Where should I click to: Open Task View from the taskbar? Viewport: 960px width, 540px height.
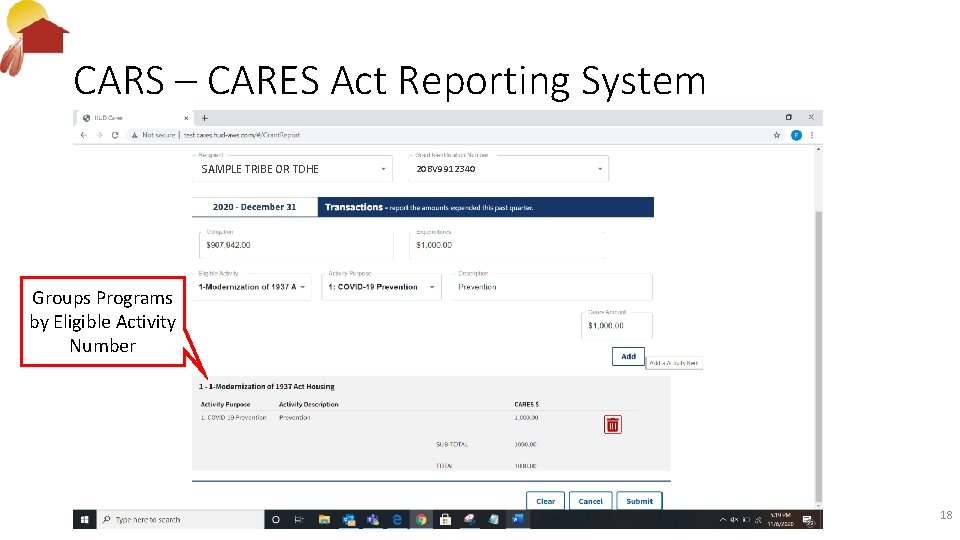click(x=299, y=519)
